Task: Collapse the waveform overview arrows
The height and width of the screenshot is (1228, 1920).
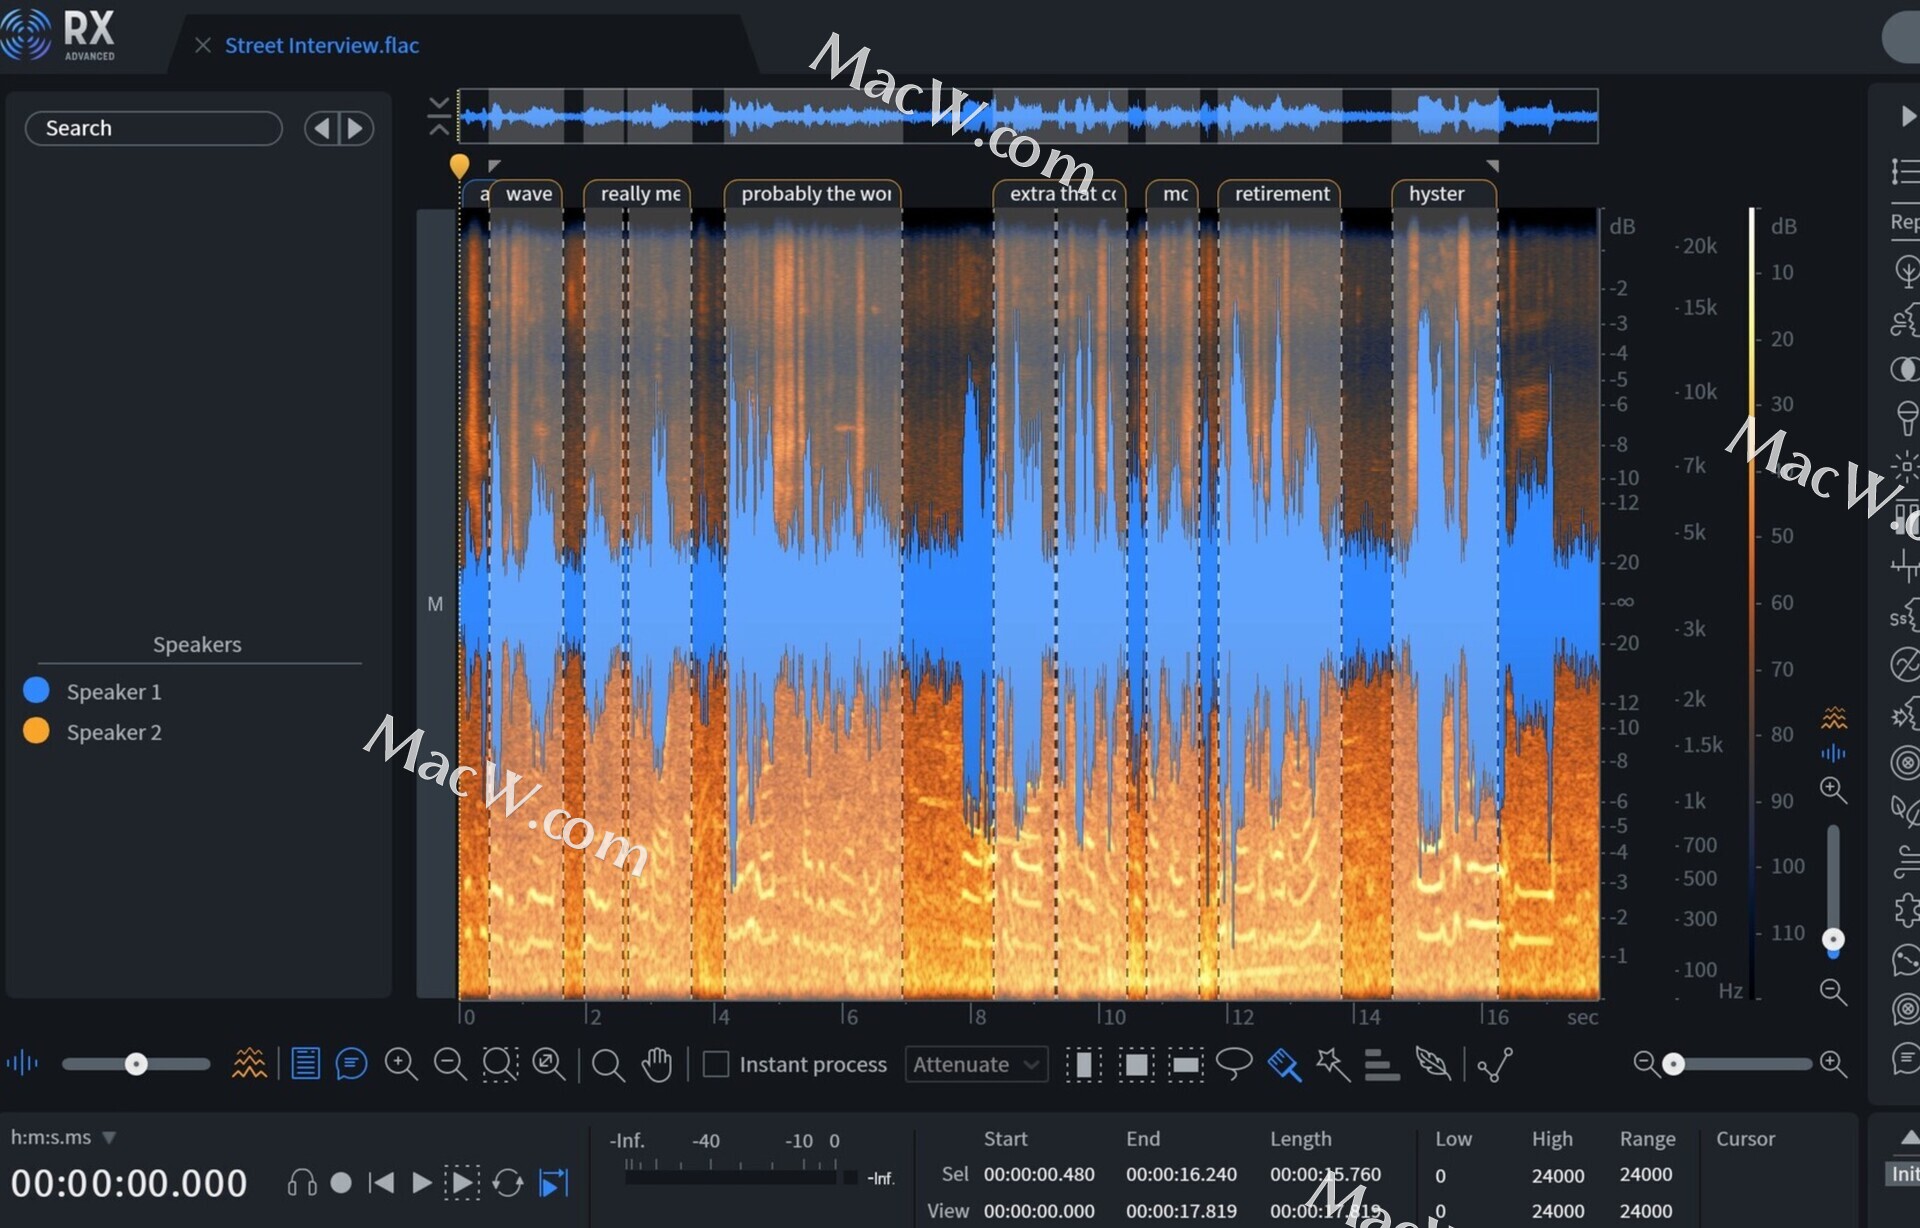Action: point(439,116)
